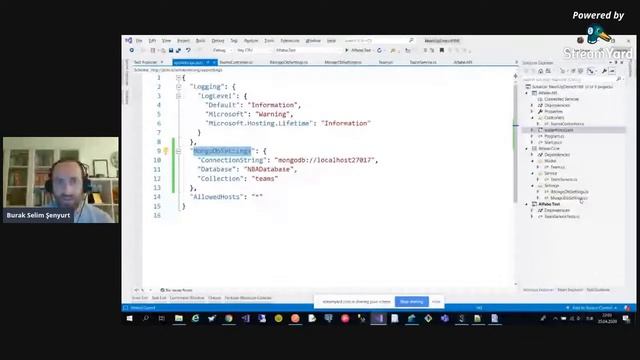Image resolution: width=640 pixels, height=360 pixels.
Task: Click Add to Source Control in status bar
Action: 591,308
